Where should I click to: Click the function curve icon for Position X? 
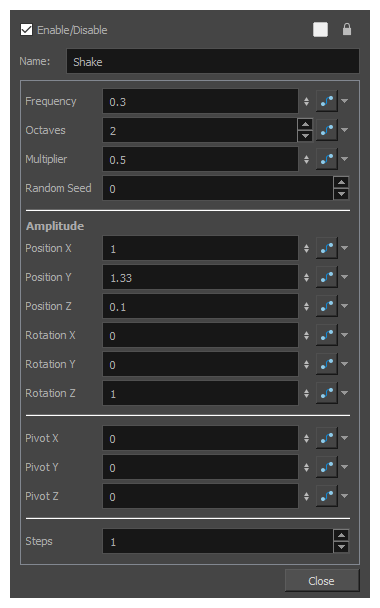click(x=326, y=248)
